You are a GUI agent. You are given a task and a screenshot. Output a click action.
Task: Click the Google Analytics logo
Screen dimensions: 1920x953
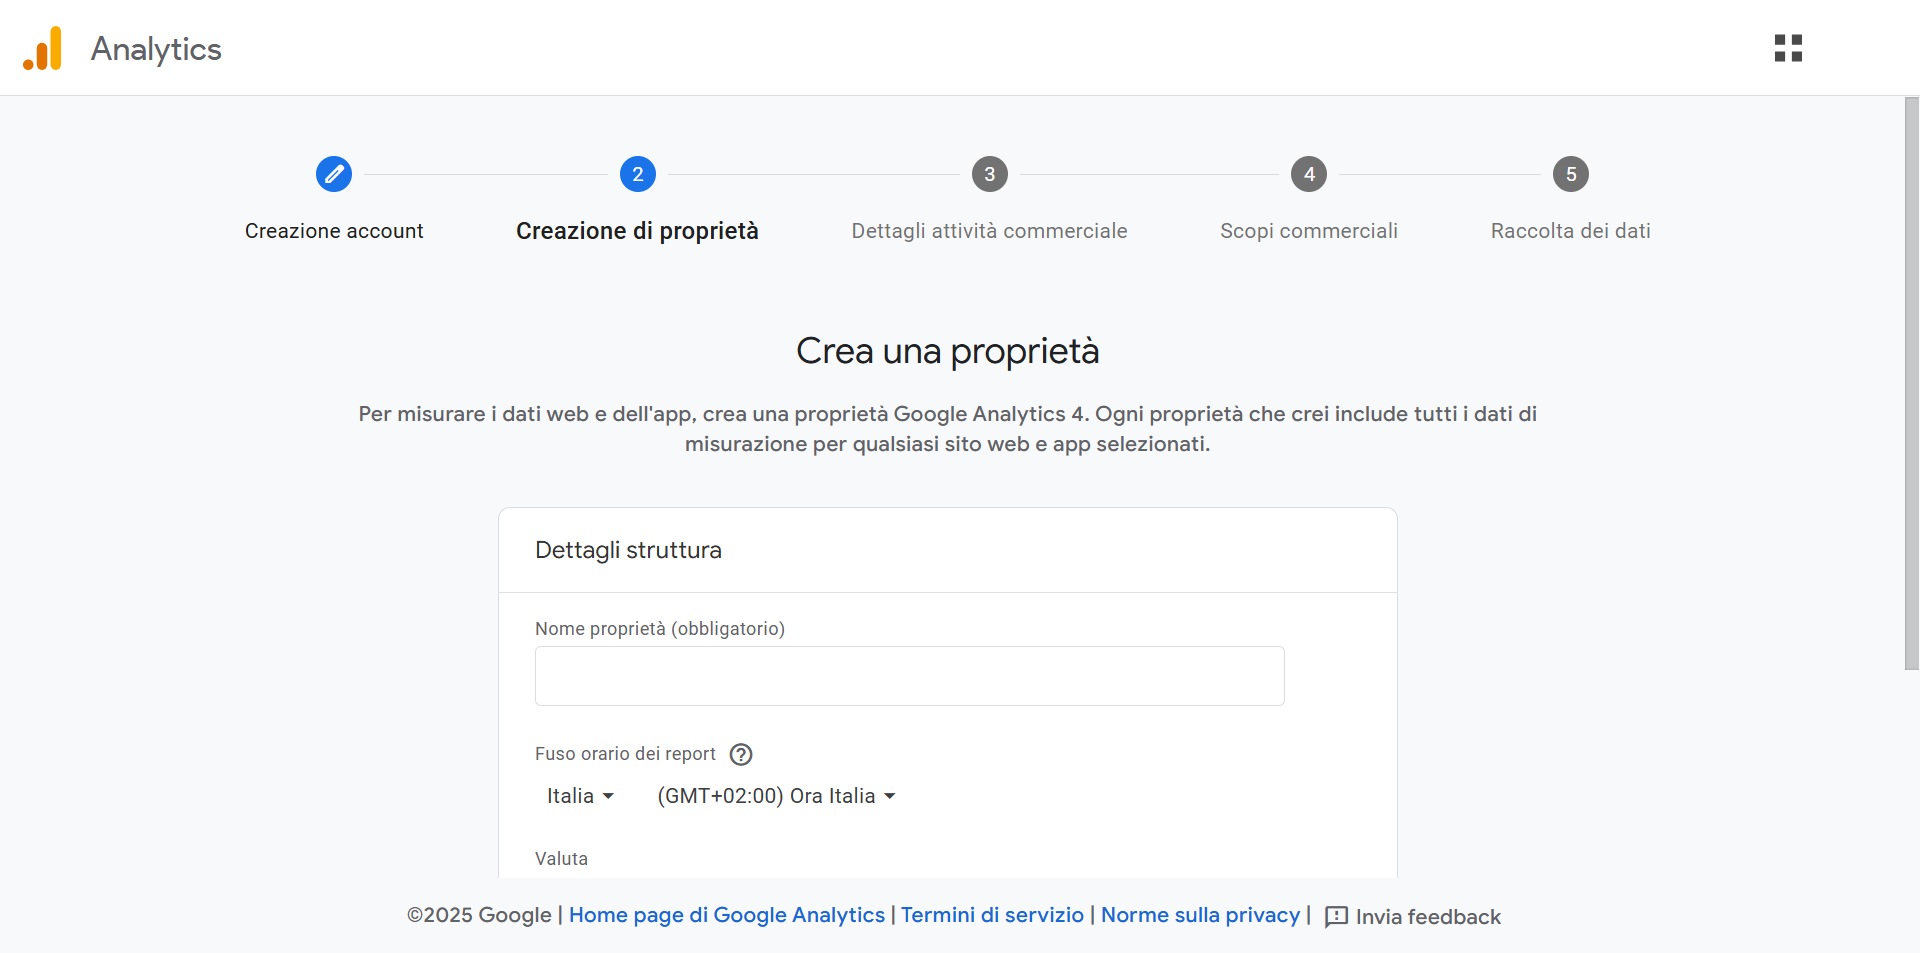[42, 47]
